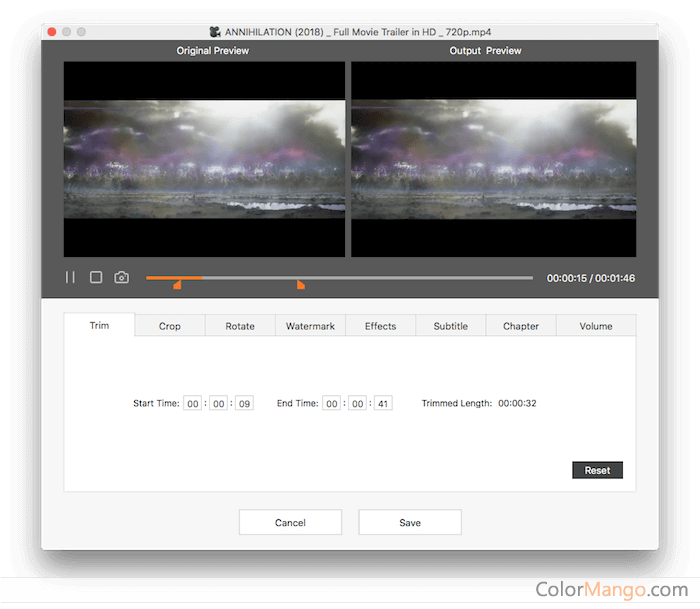Click the Start Time seconds field
This screenshot has width=700, height=609.
(244, 403)
